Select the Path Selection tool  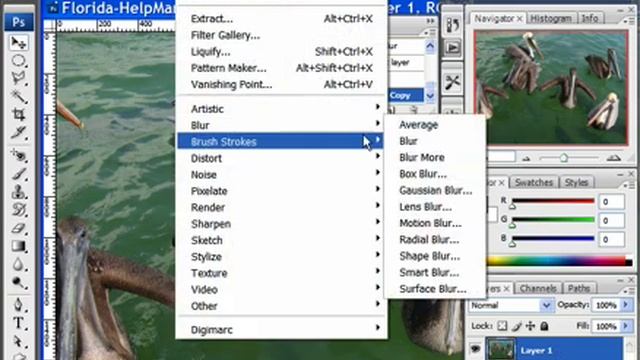click(18, 341)
